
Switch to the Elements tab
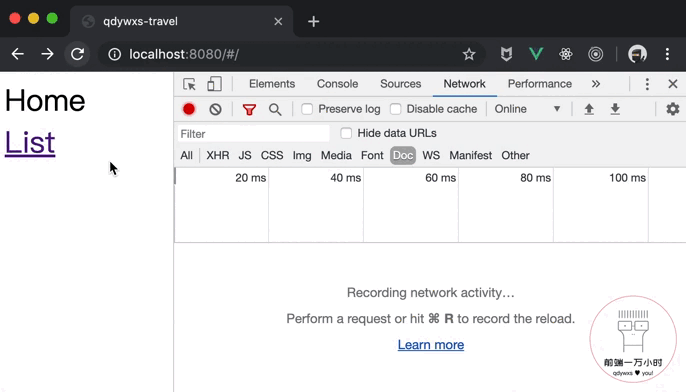point(272,84)
